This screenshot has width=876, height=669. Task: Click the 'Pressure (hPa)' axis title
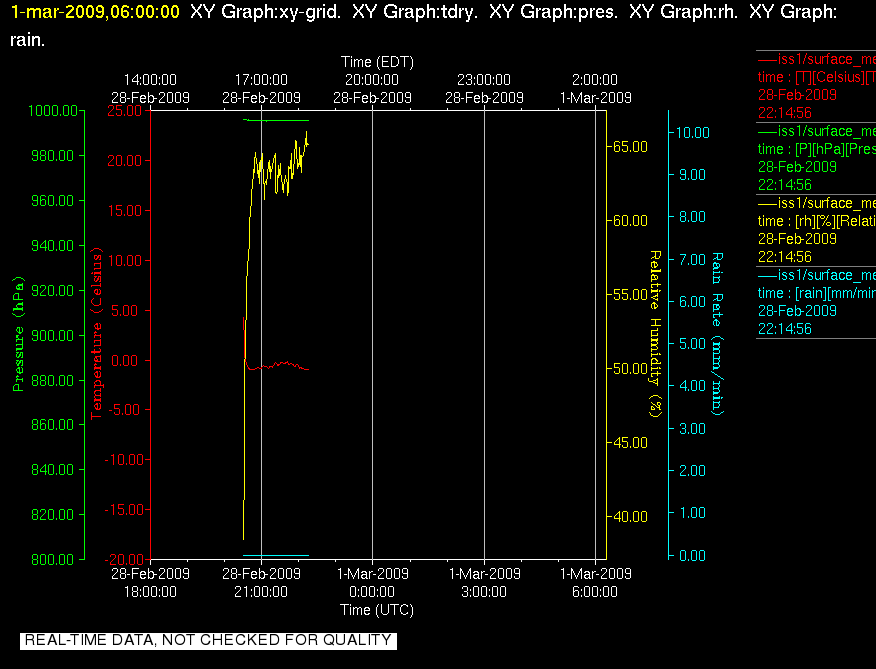[18, 334]
